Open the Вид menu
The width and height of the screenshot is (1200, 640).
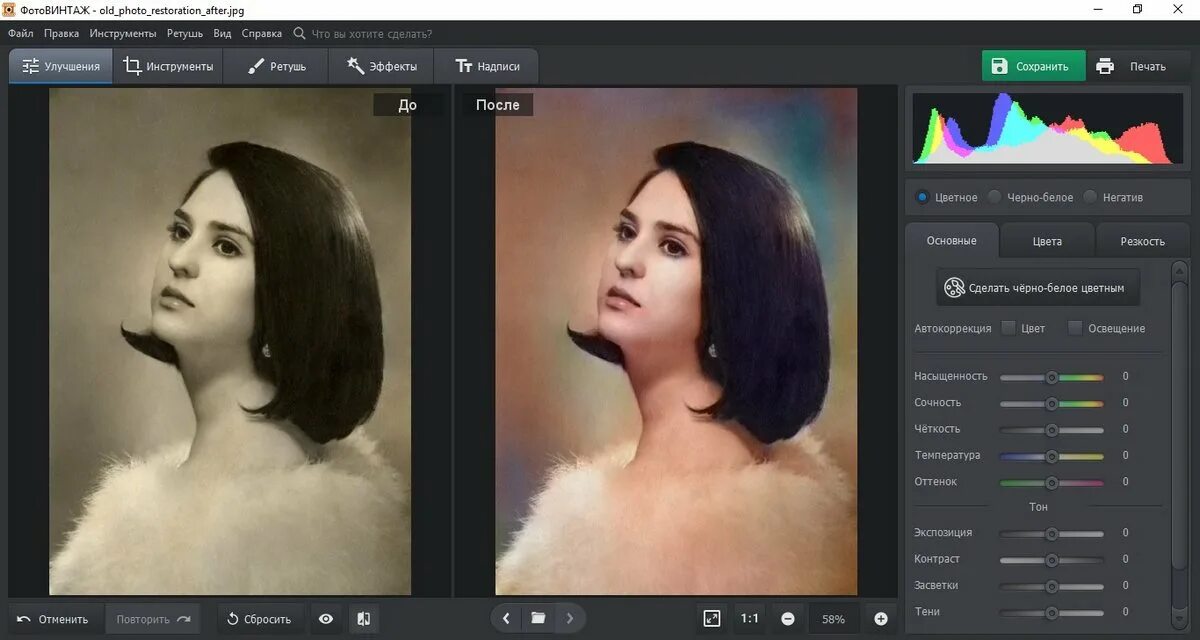(x=222, y=33)
